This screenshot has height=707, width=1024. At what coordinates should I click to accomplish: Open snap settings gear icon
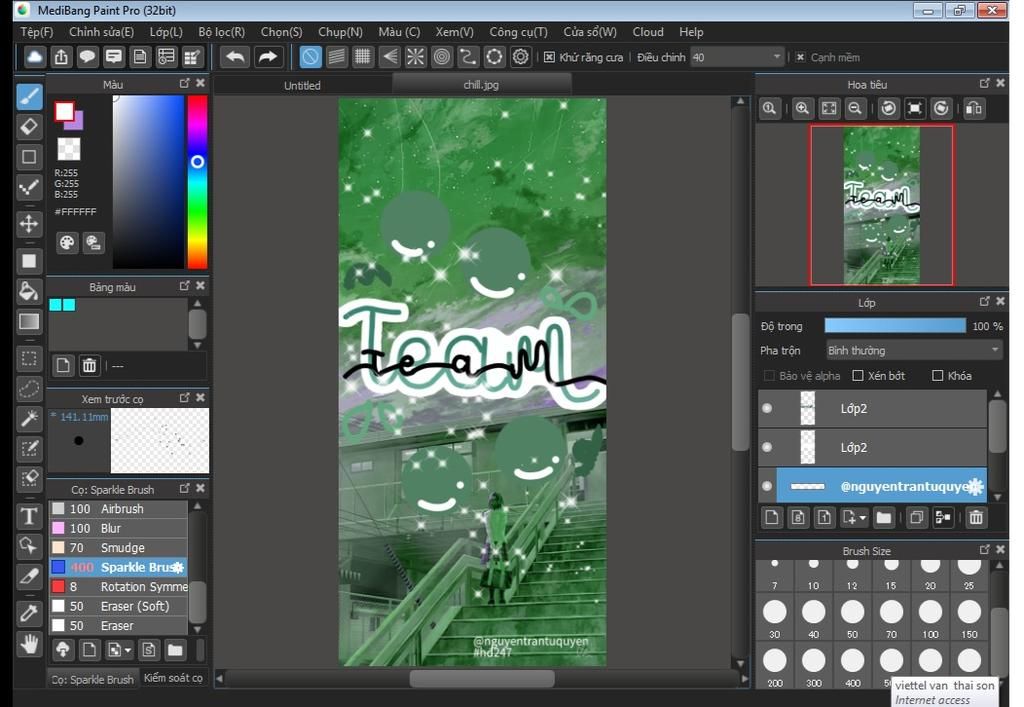click(x=520, y=57)
